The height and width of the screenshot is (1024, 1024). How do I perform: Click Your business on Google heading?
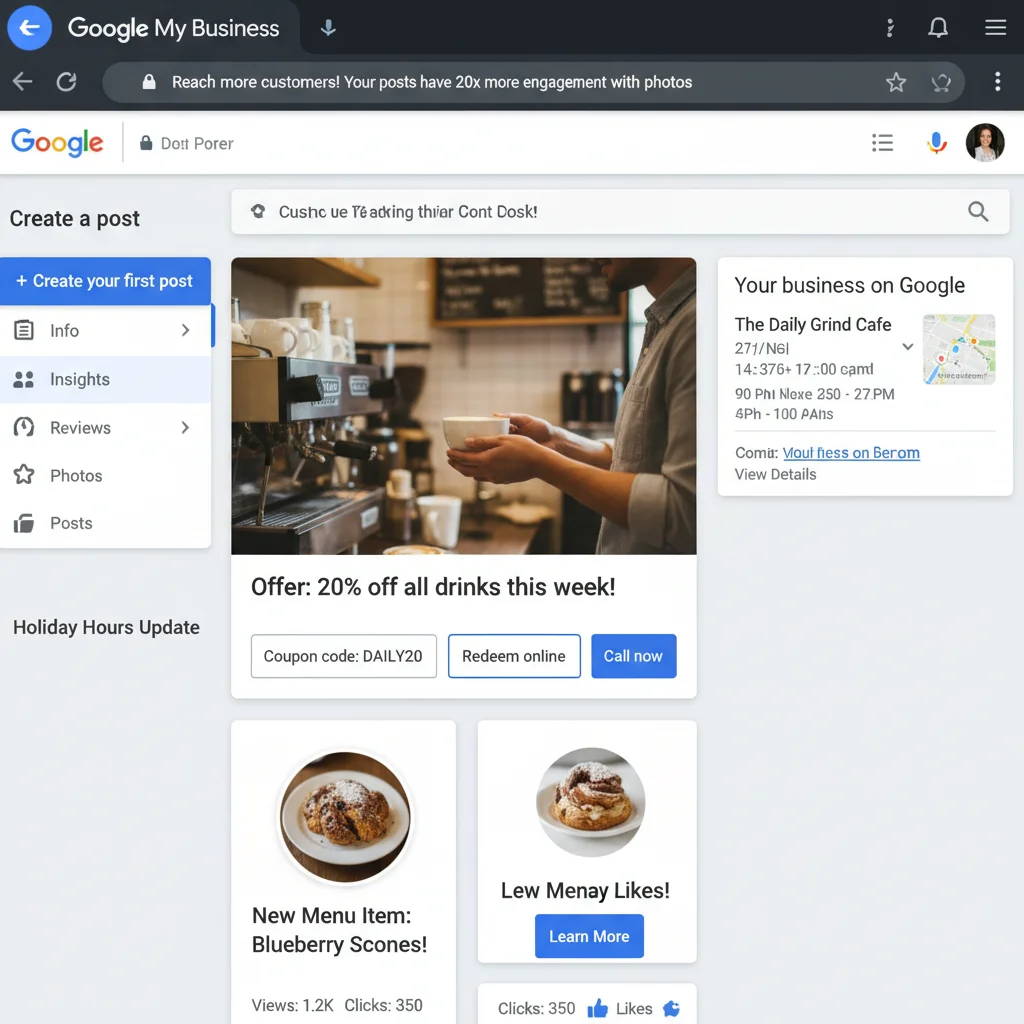pos(849,285)
